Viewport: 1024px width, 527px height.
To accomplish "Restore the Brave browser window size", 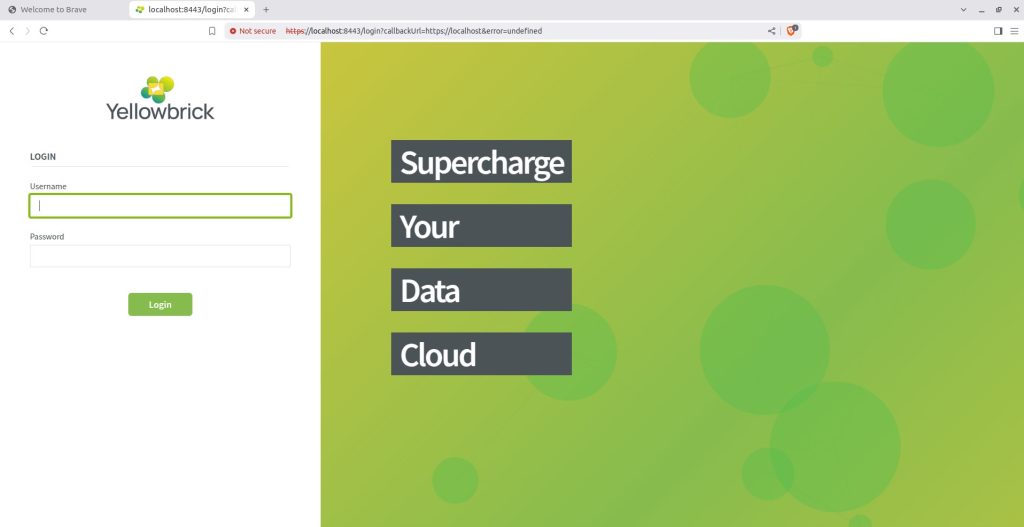I will 999,10.
